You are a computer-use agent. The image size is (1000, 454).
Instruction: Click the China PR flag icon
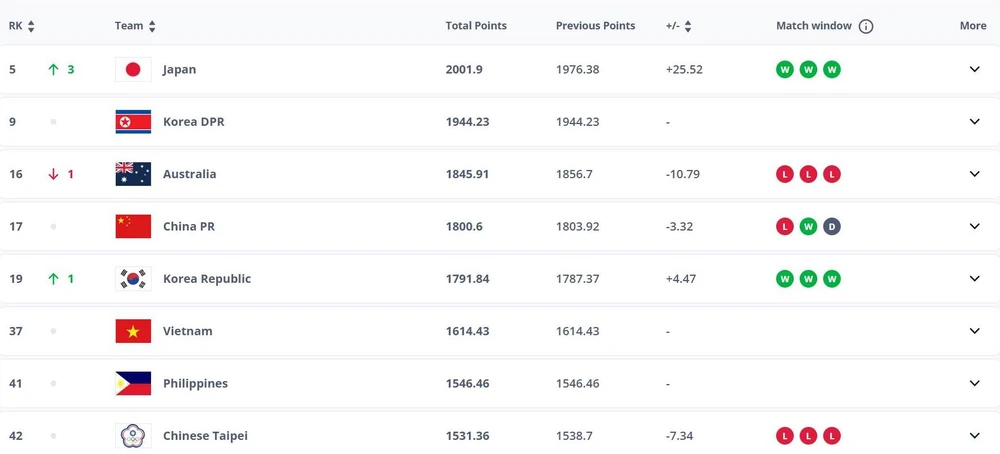[x=133, y=226]
